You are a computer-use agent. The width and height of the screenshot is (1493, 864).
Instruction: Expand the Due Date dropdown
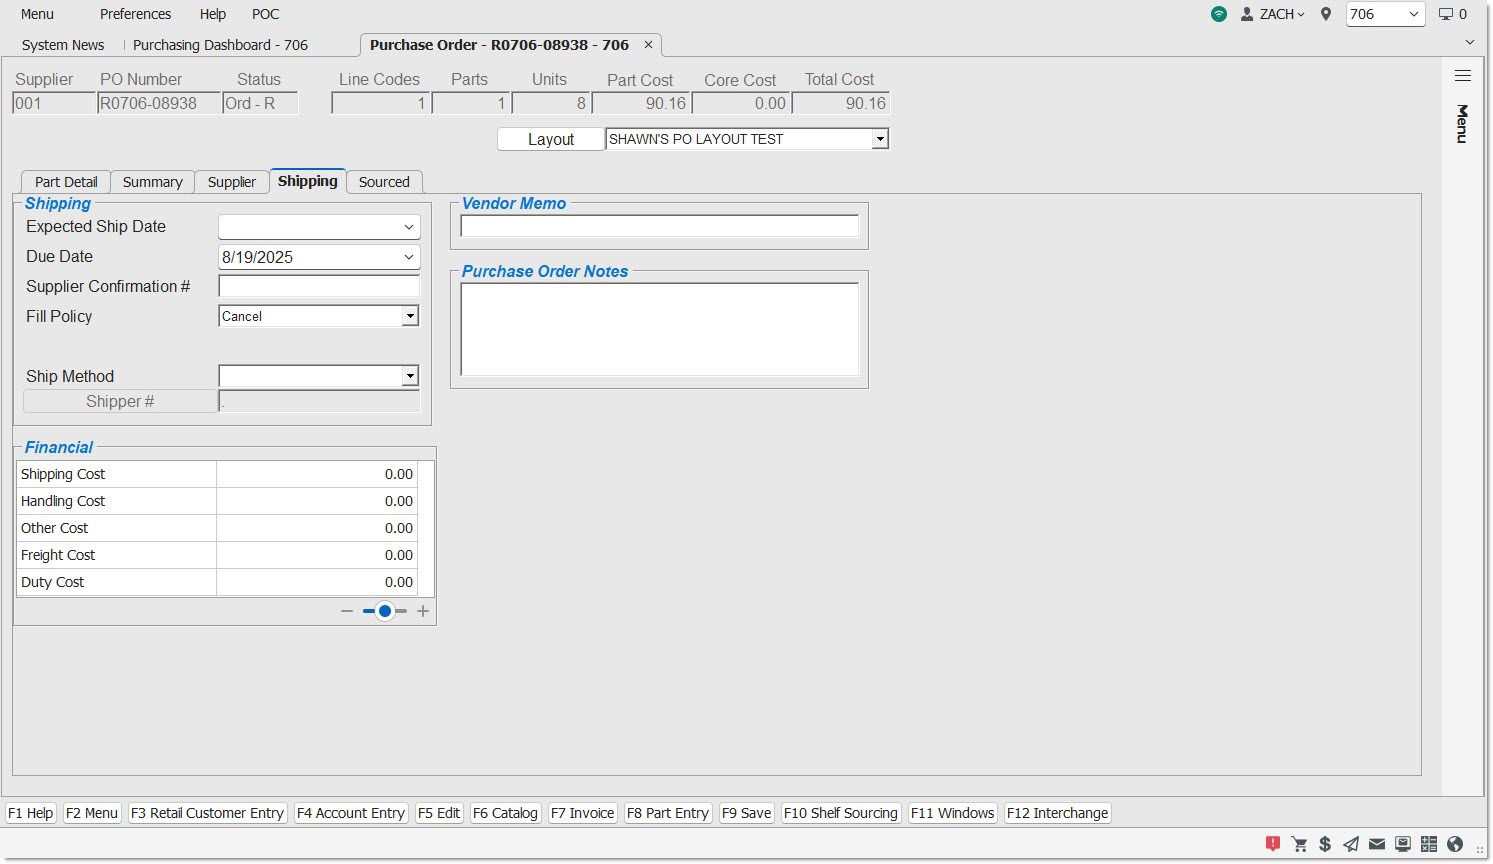[408, 257]
